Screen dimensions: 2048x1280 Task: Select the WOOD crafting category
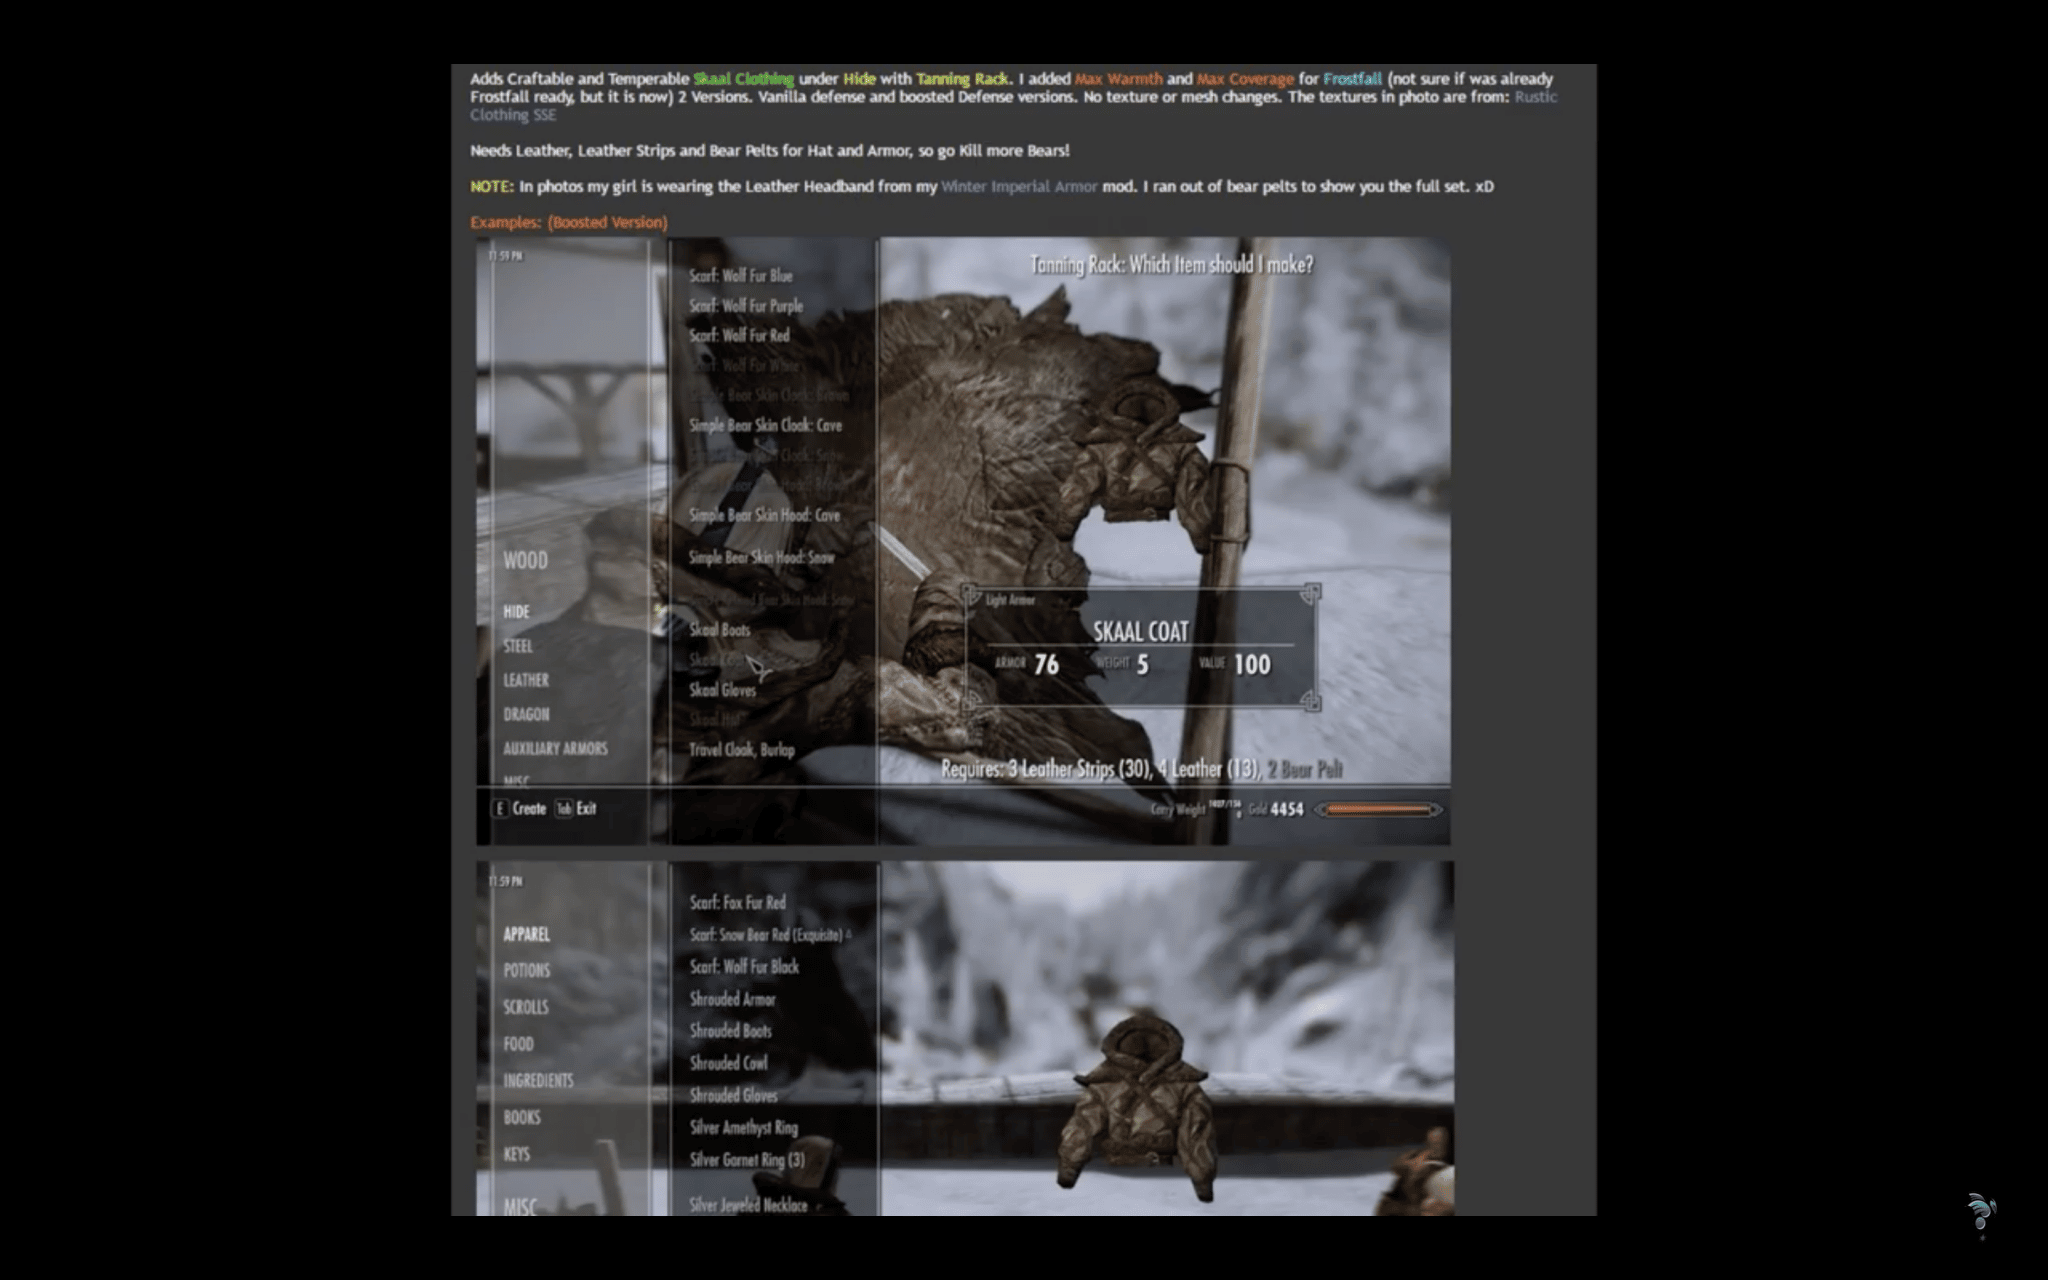(526, 561)
